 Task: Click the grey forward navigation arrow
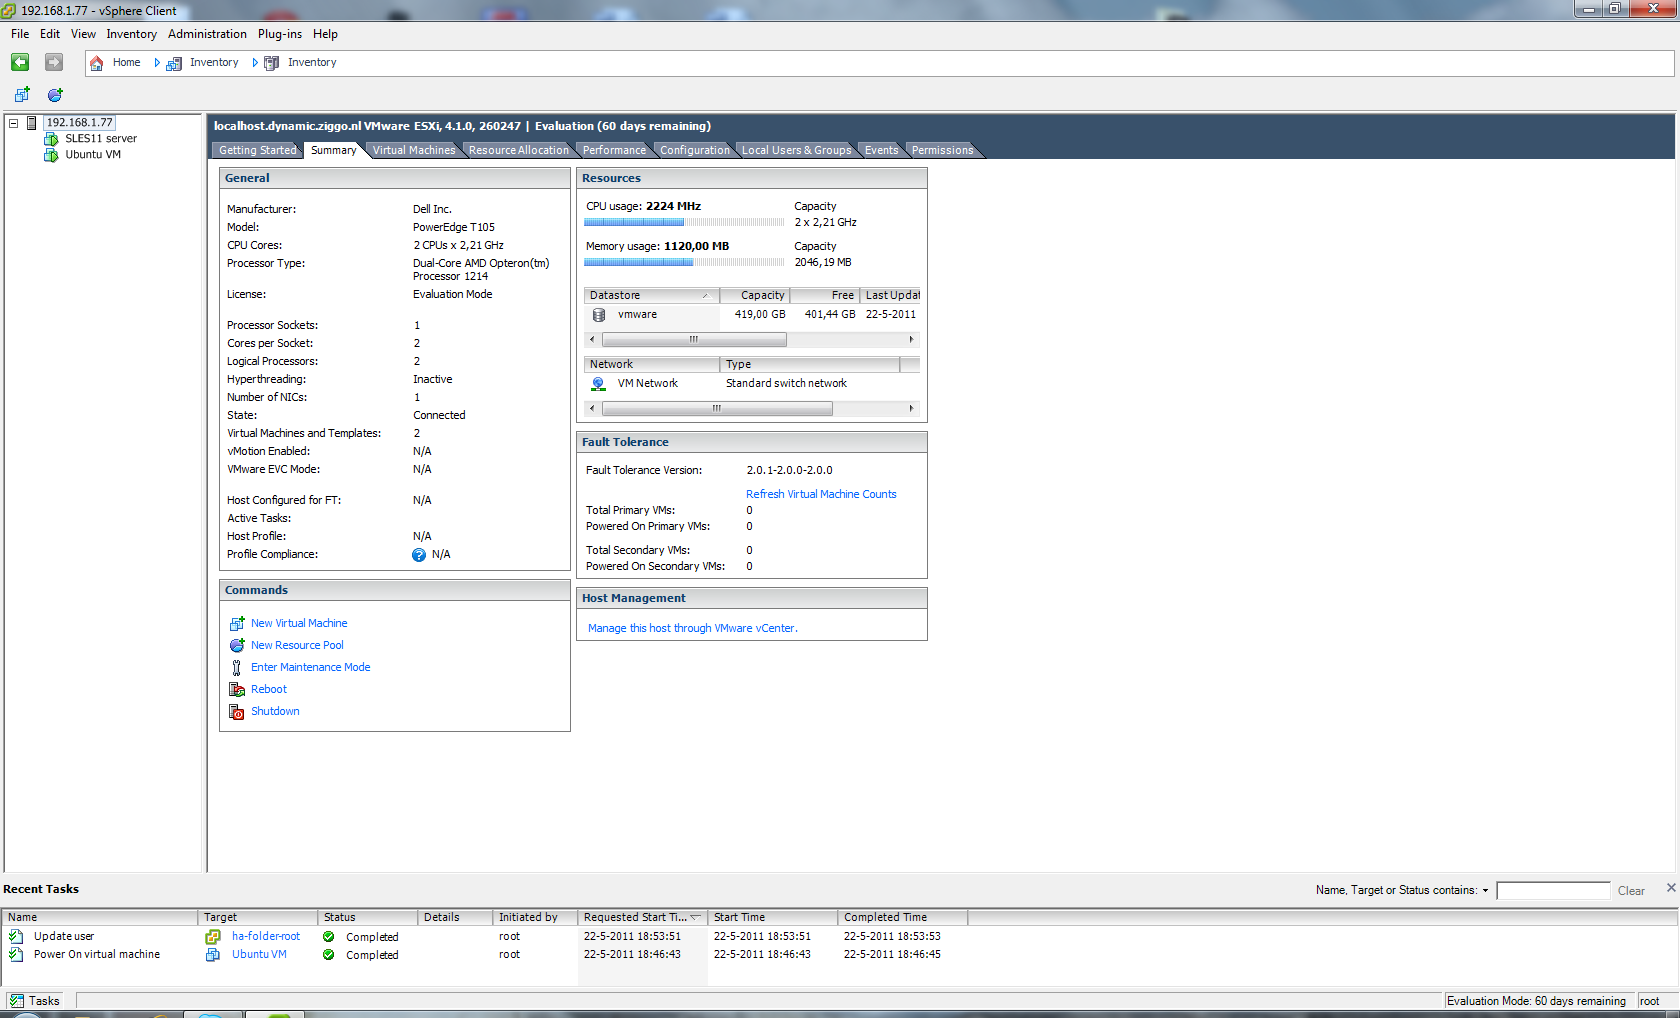coord(54,62)
